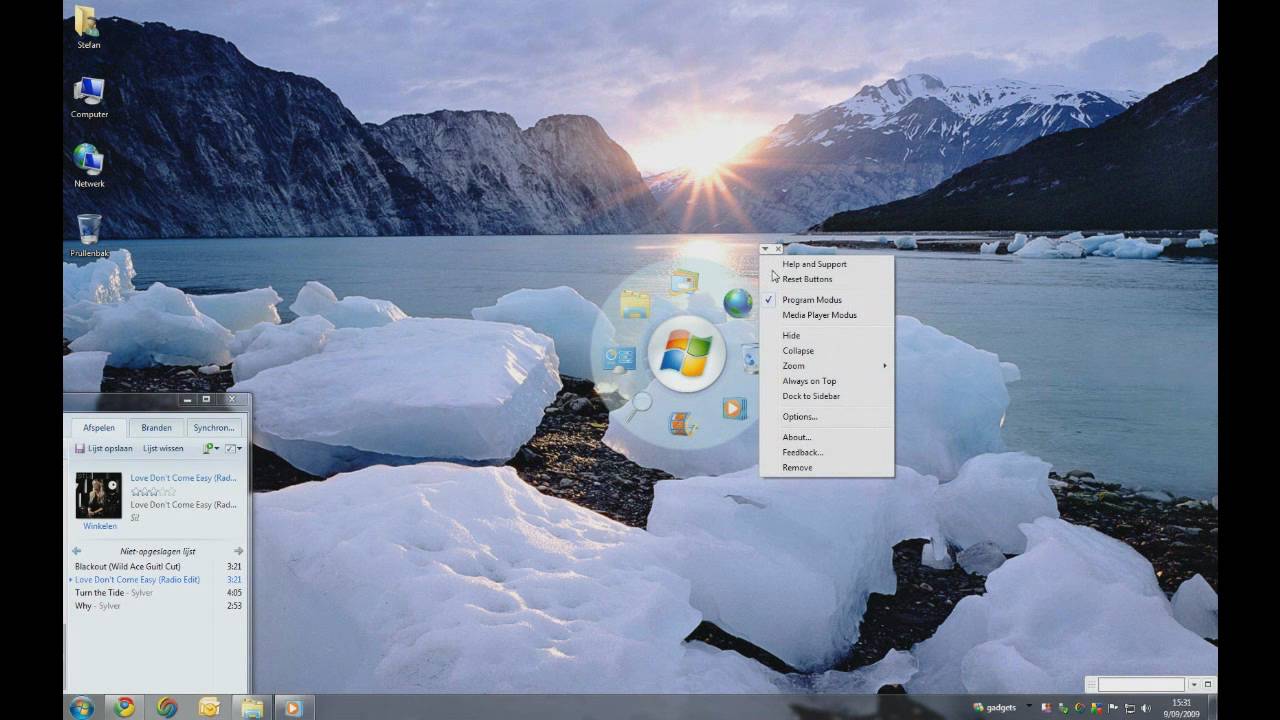The height and width of the screenshot is (720, 1280).
Task: Open the dropdown arrow on the floating input bar
Action: point(1193,685)
